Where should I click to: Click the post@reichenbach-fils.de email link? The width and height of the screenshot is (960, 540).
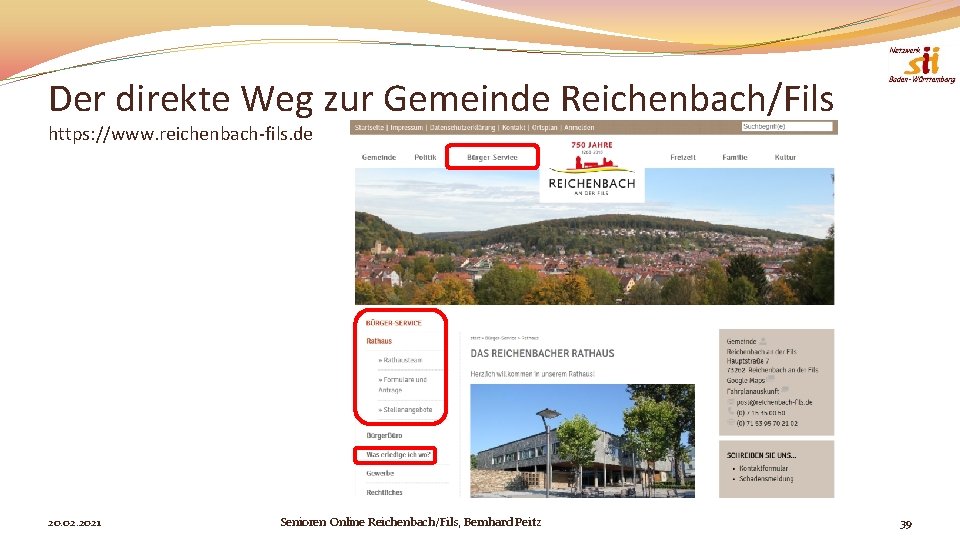774,402
